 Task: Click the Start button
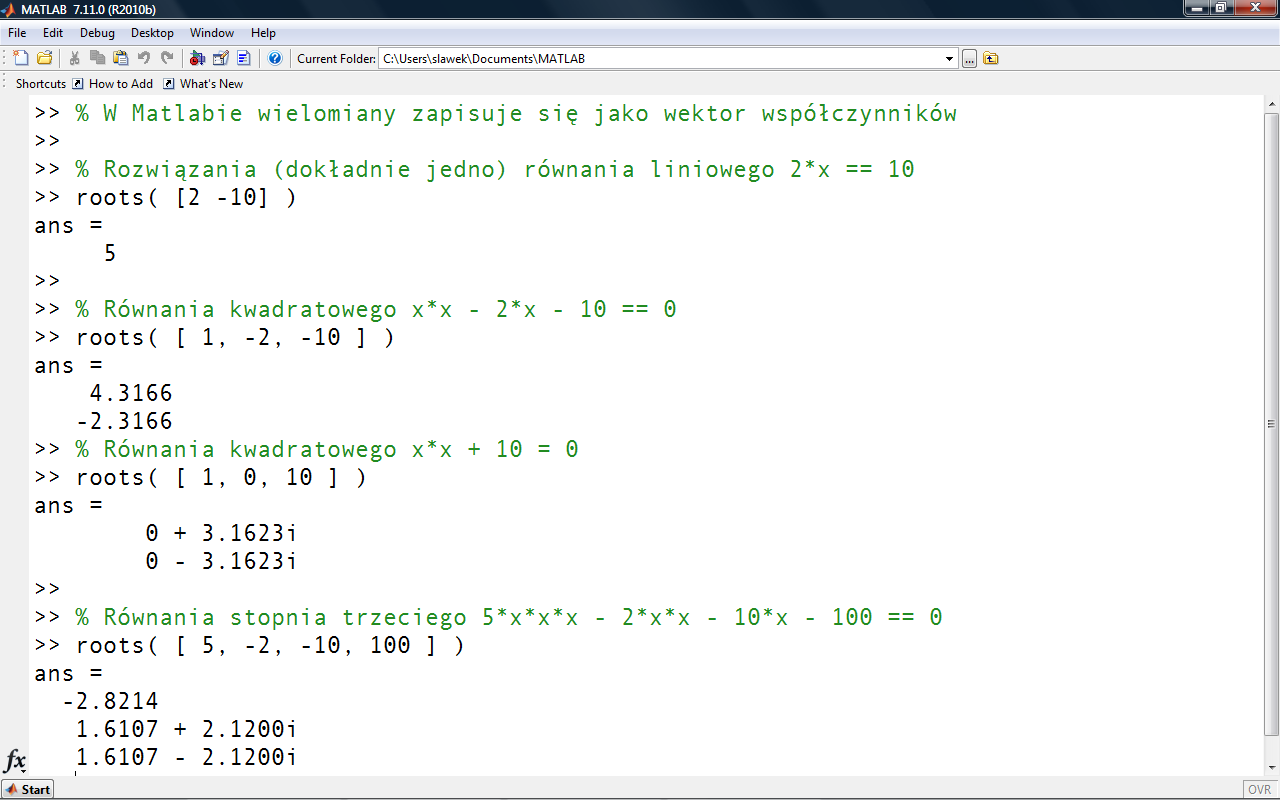(28, 789)
